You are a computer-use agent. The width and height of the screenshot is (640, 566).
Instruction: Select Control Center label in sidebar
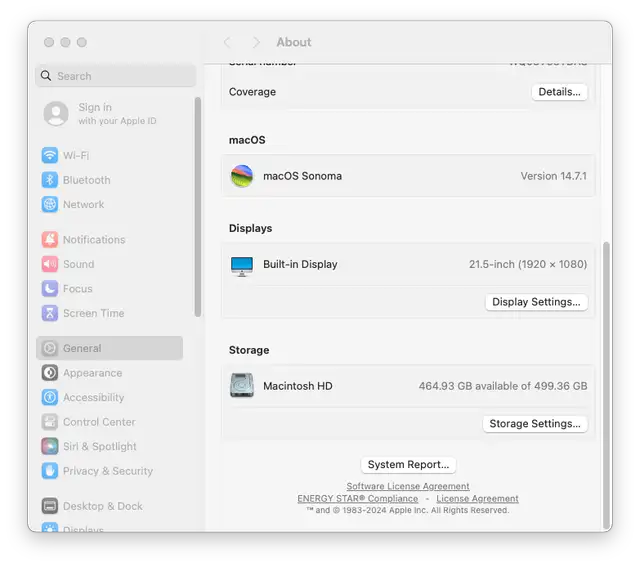[x=99, y=422]
